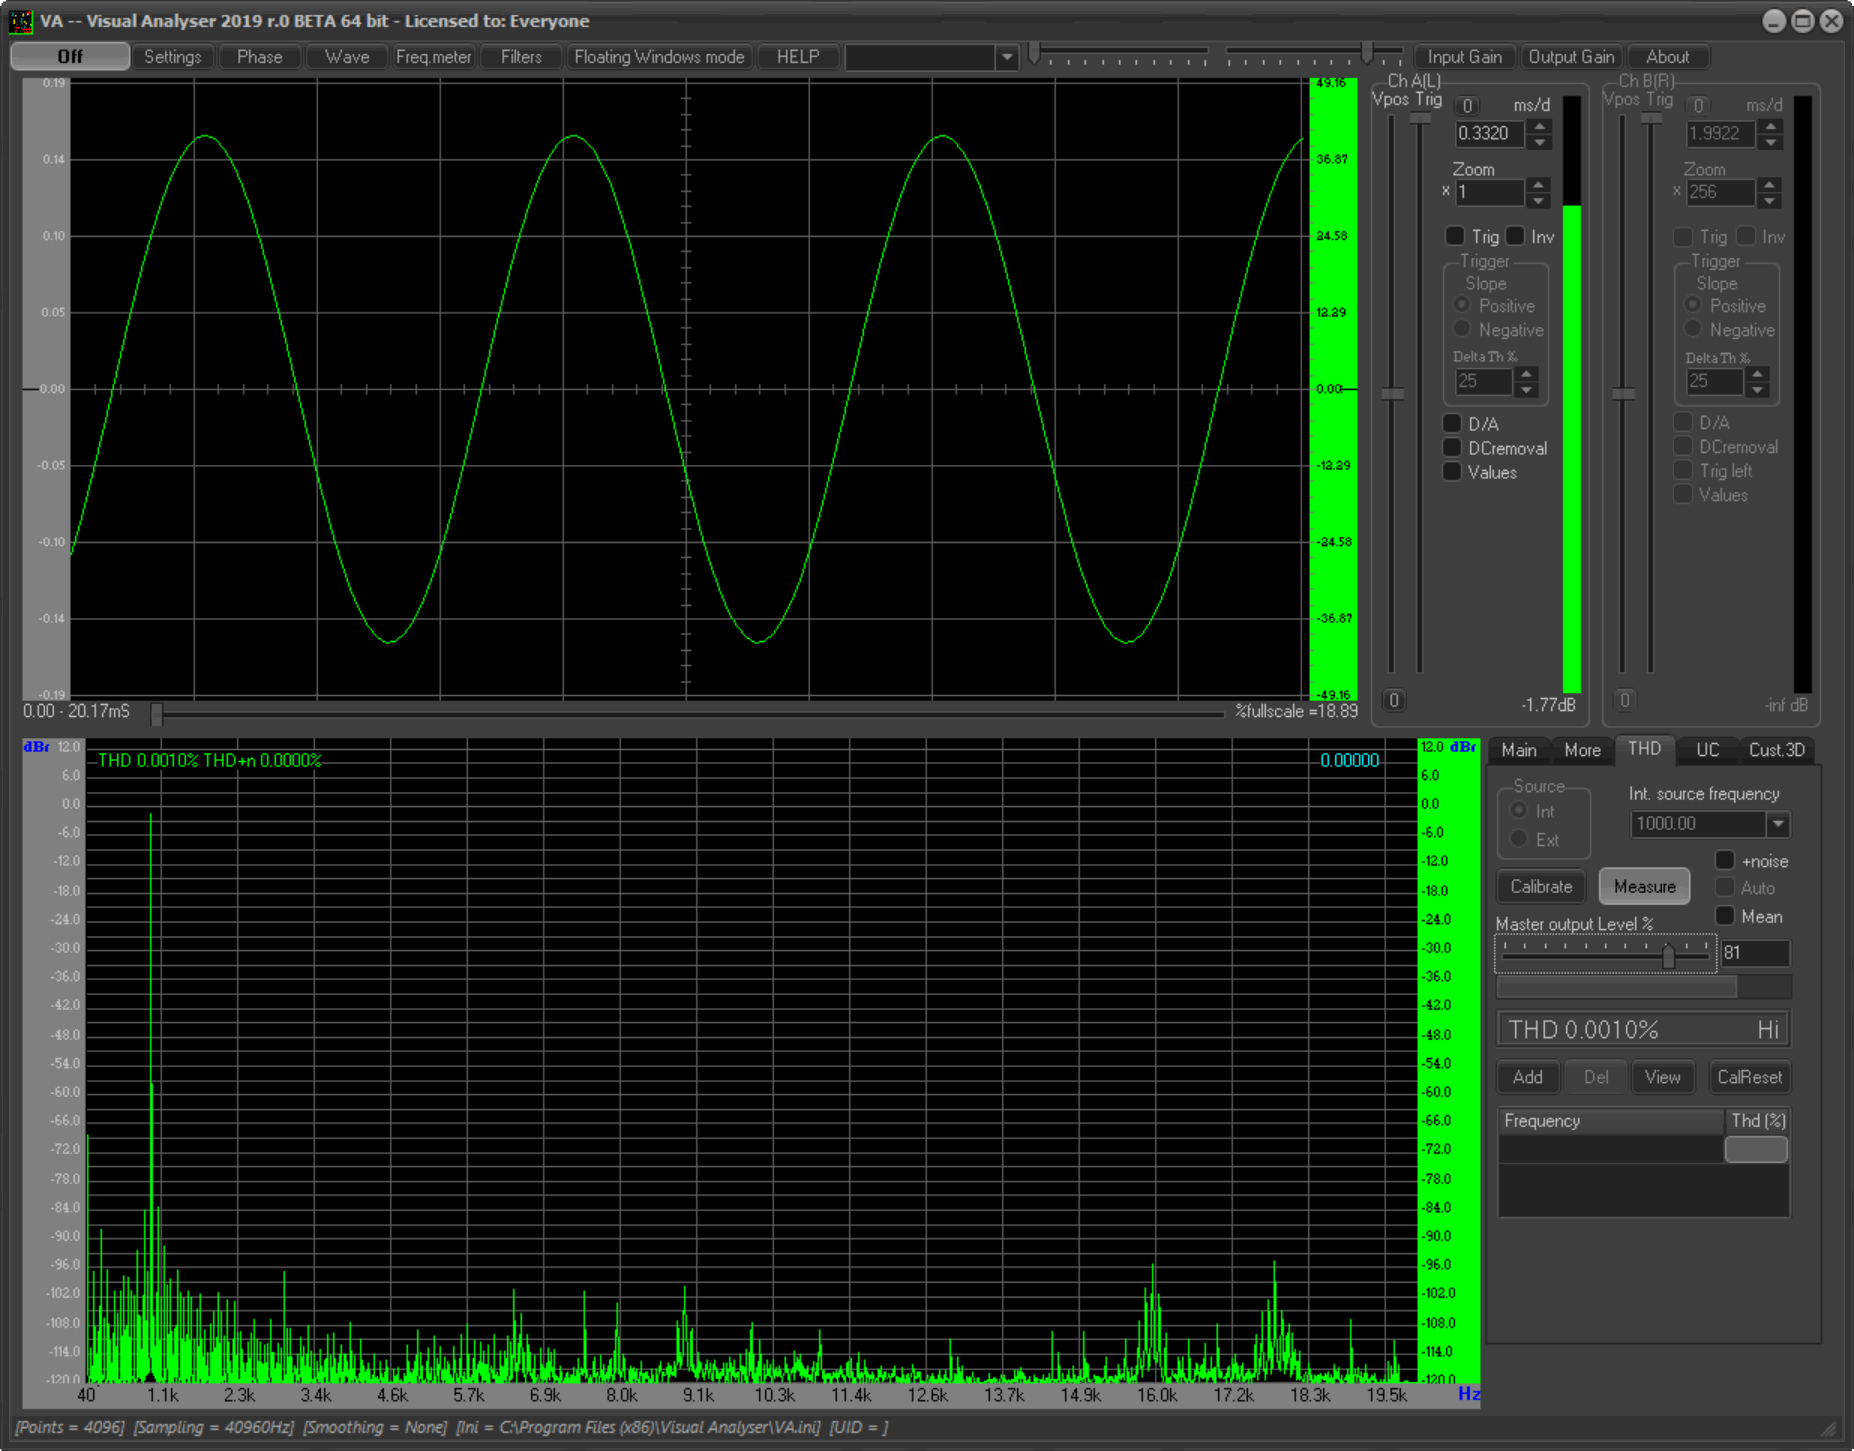Click the THD 0.0010% readout display
This screenshot has width=1854, height=1451.
(x=1643, y=1029)
